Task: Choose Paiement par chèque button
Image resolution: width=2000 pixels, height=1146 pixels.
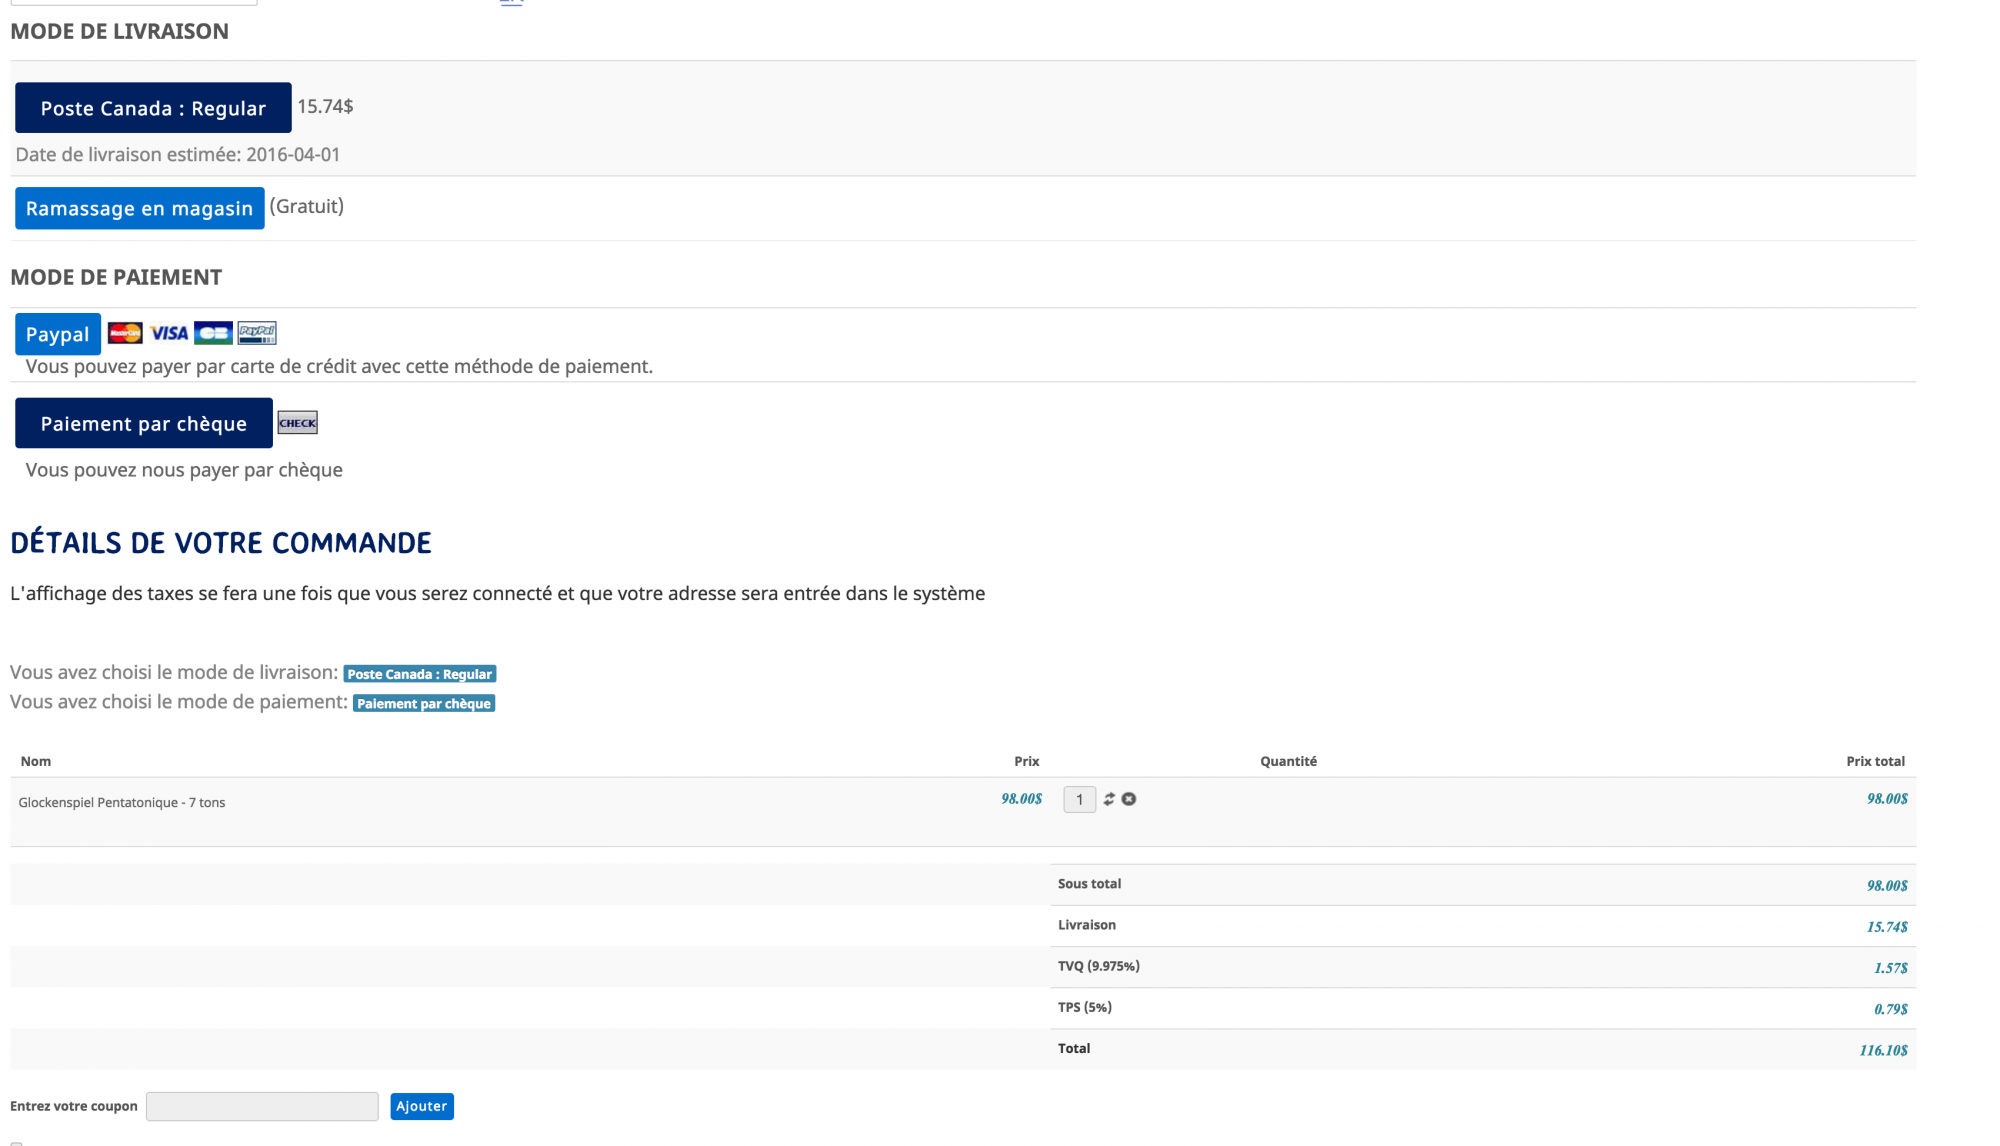Action: 144,423
